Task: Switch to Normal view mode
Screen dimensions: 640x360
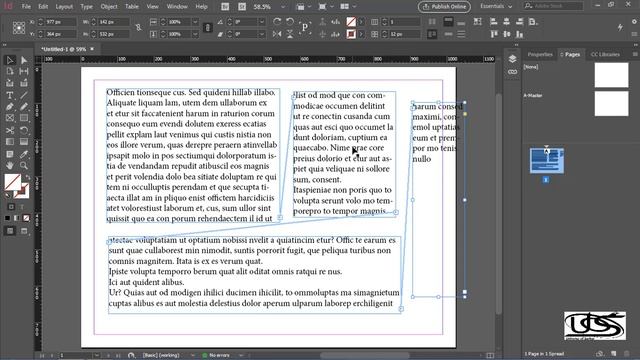Action: (x=10, y=231)
